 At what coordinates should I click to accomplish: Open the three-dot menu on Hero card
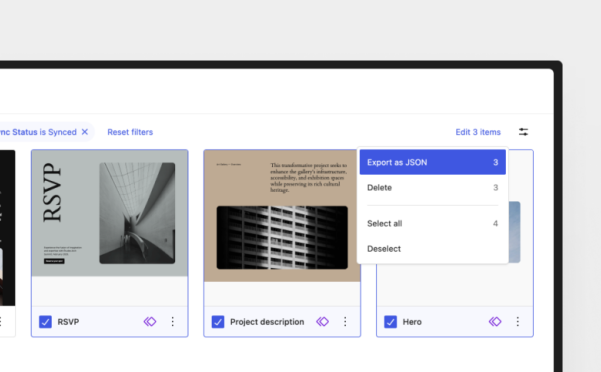click(x=517, y=321)
